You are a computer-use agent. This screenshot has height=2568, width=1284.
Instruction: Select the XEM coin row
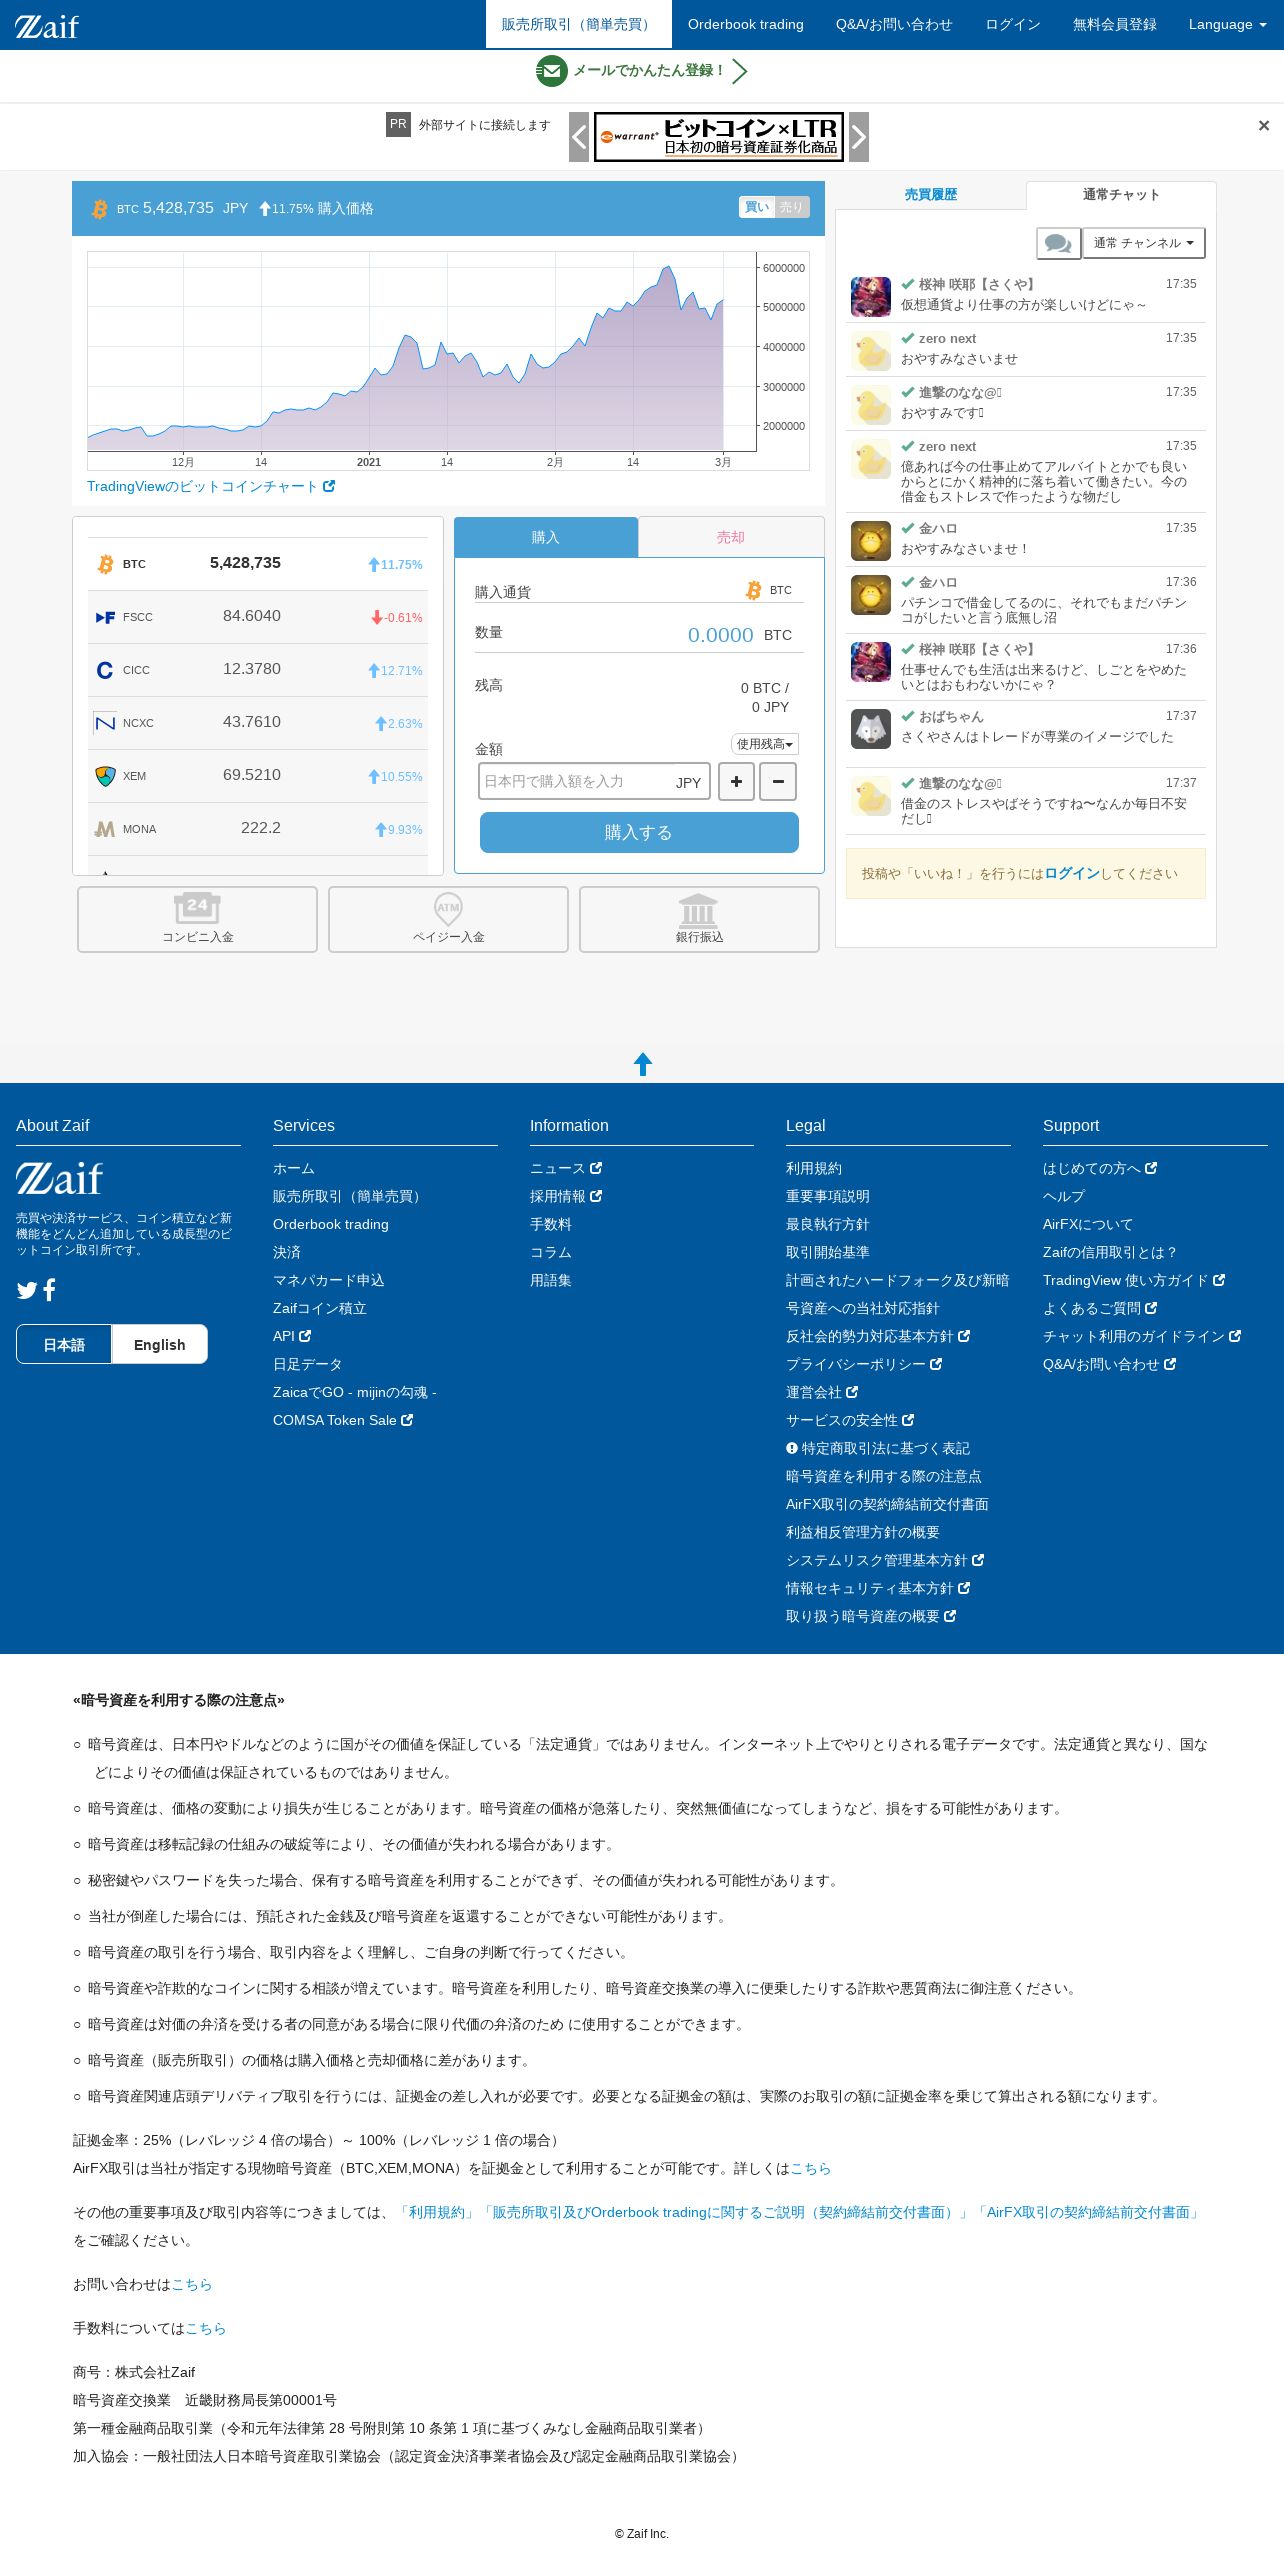258,776
